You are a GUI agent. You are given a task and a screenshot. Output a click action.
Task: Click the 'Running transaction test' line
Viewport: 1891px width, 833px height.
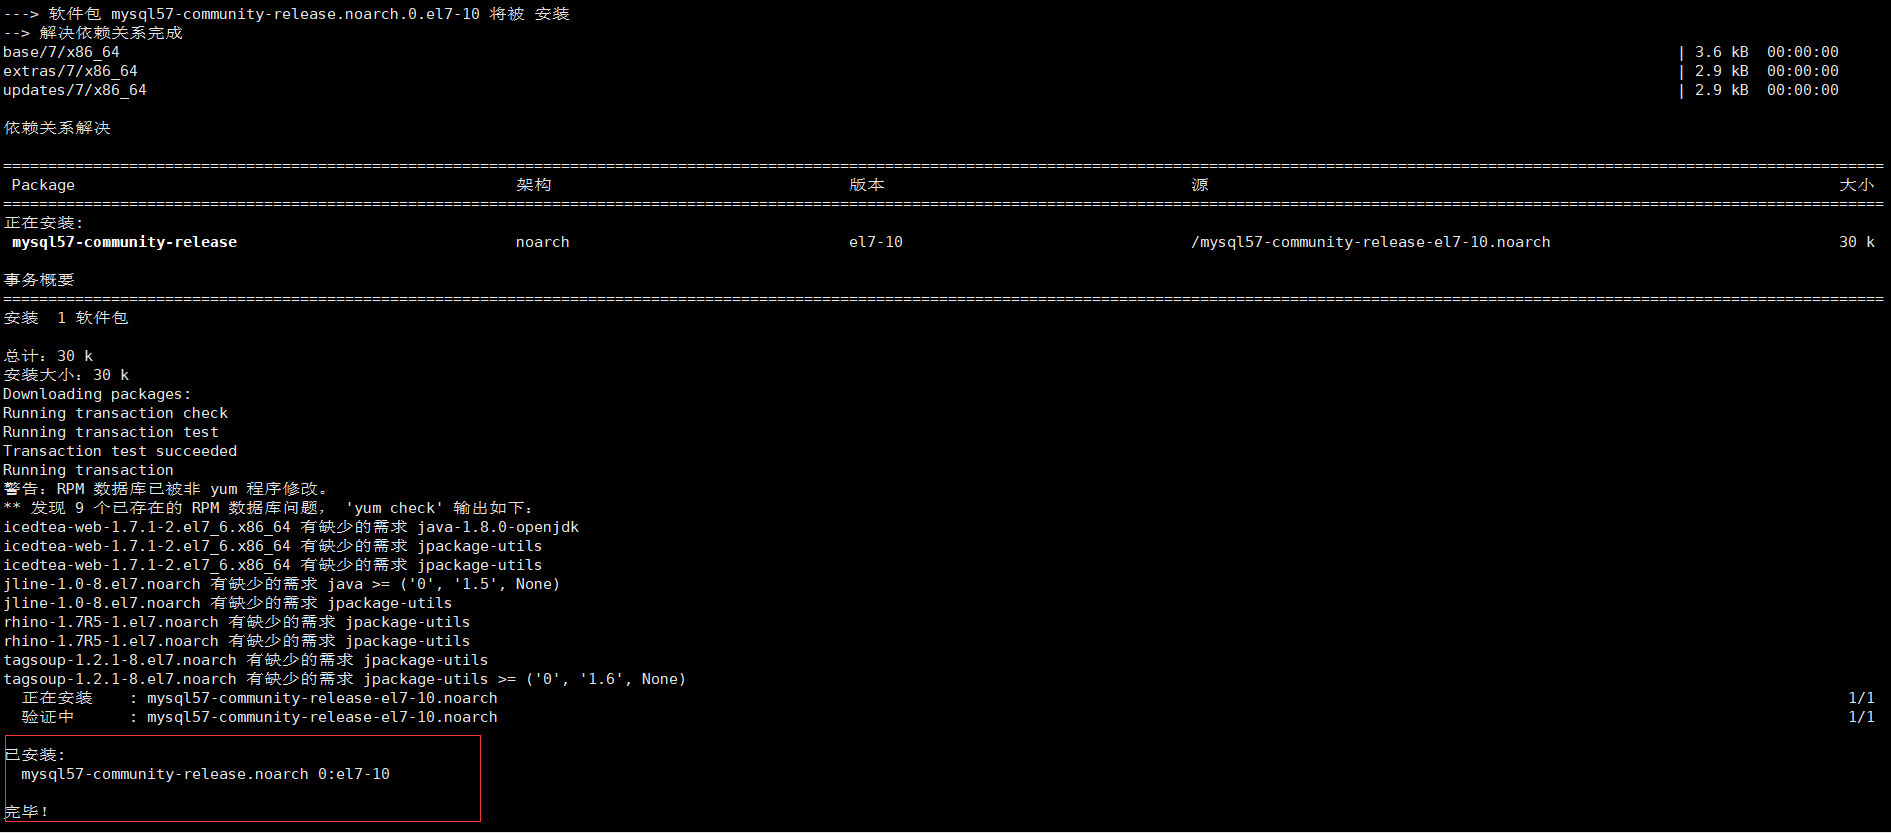[x=111, y=432]
